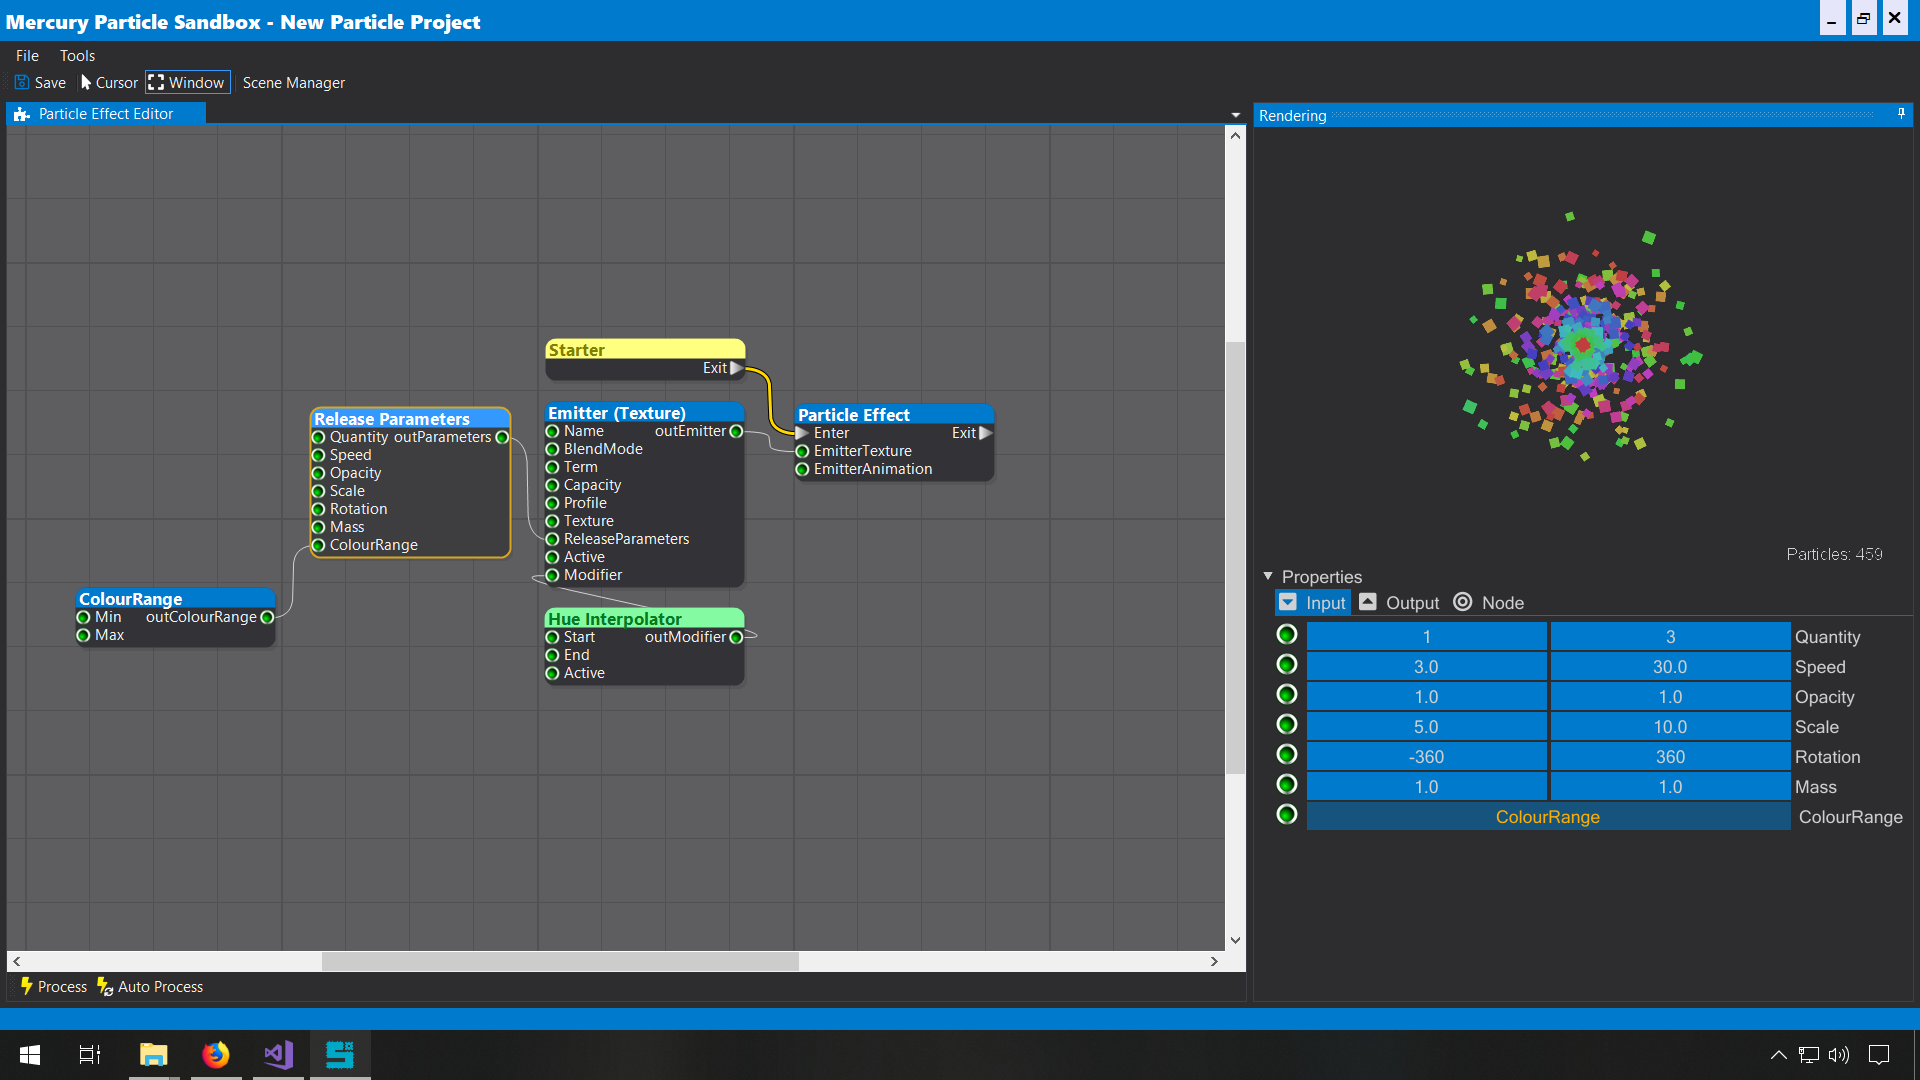
Task: Open the editor tab list dropdown arrow
Action: pyautogui.click(x=1235, y=115)
